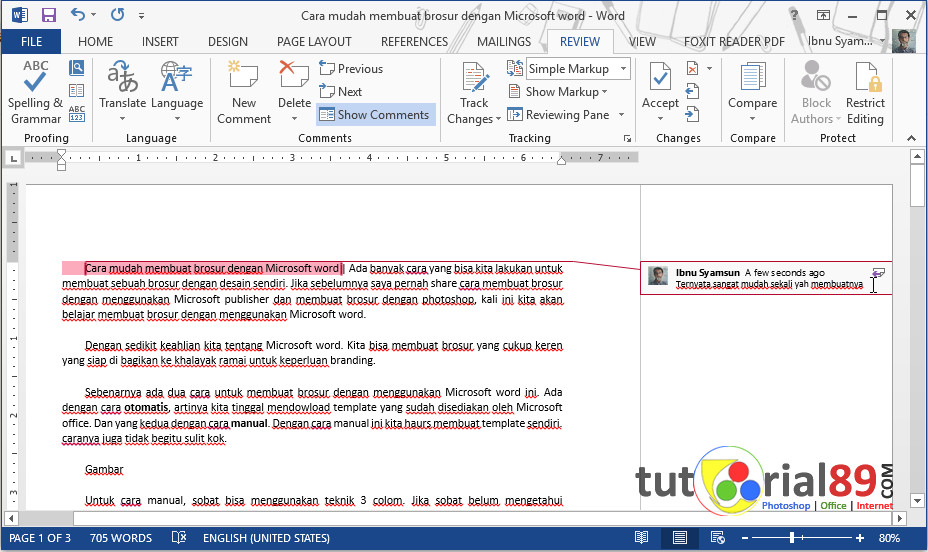Toggle Show Comments button

click(x=374, y=115)
